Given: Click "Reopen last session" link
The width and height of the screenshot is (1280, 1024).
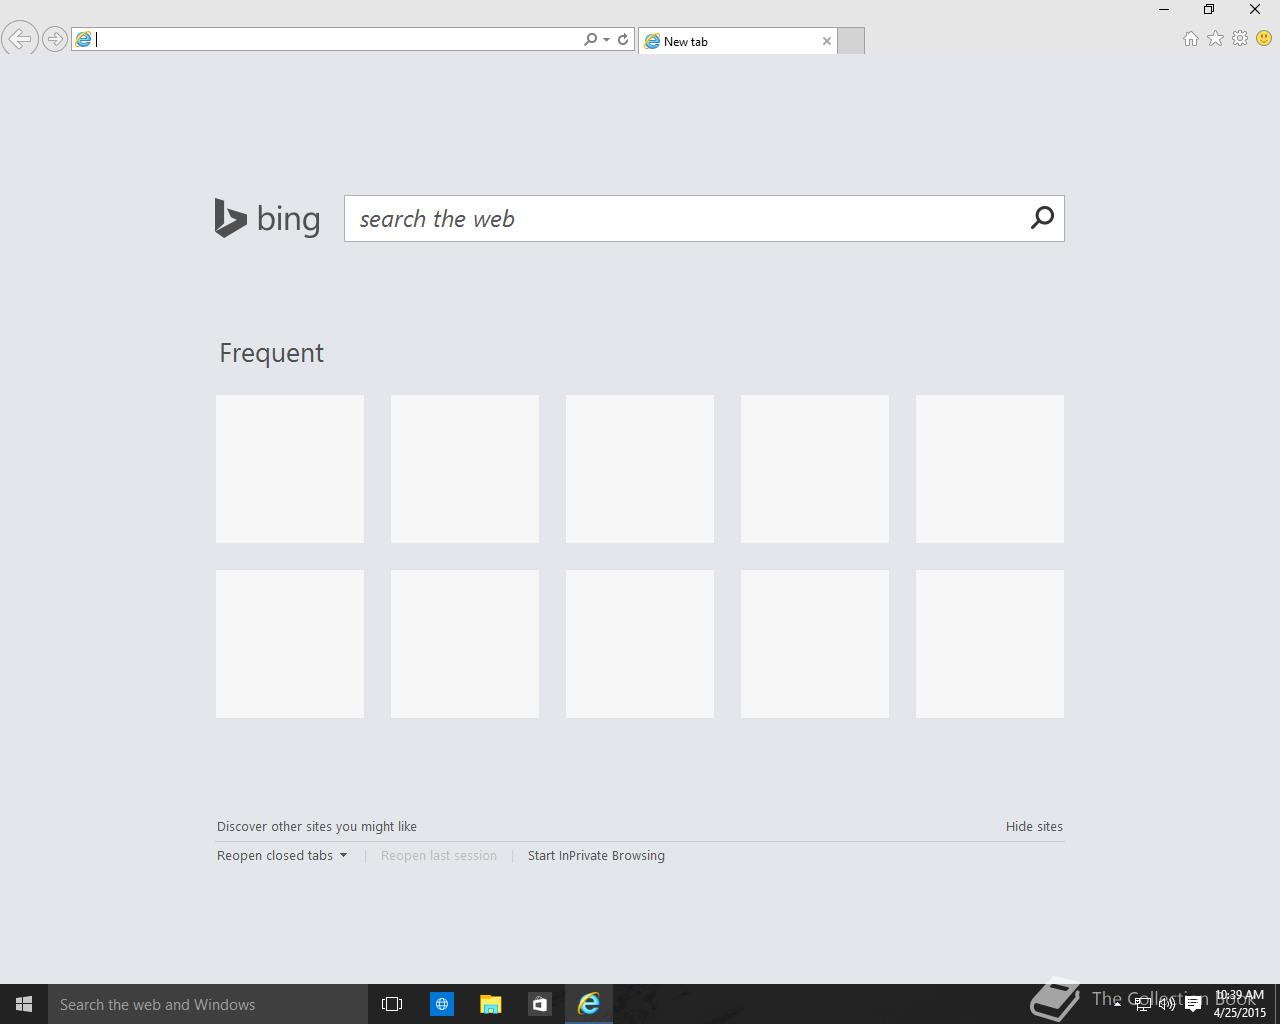Looking at the screenshot, I should pyautogui.click(x=439, y=855).
